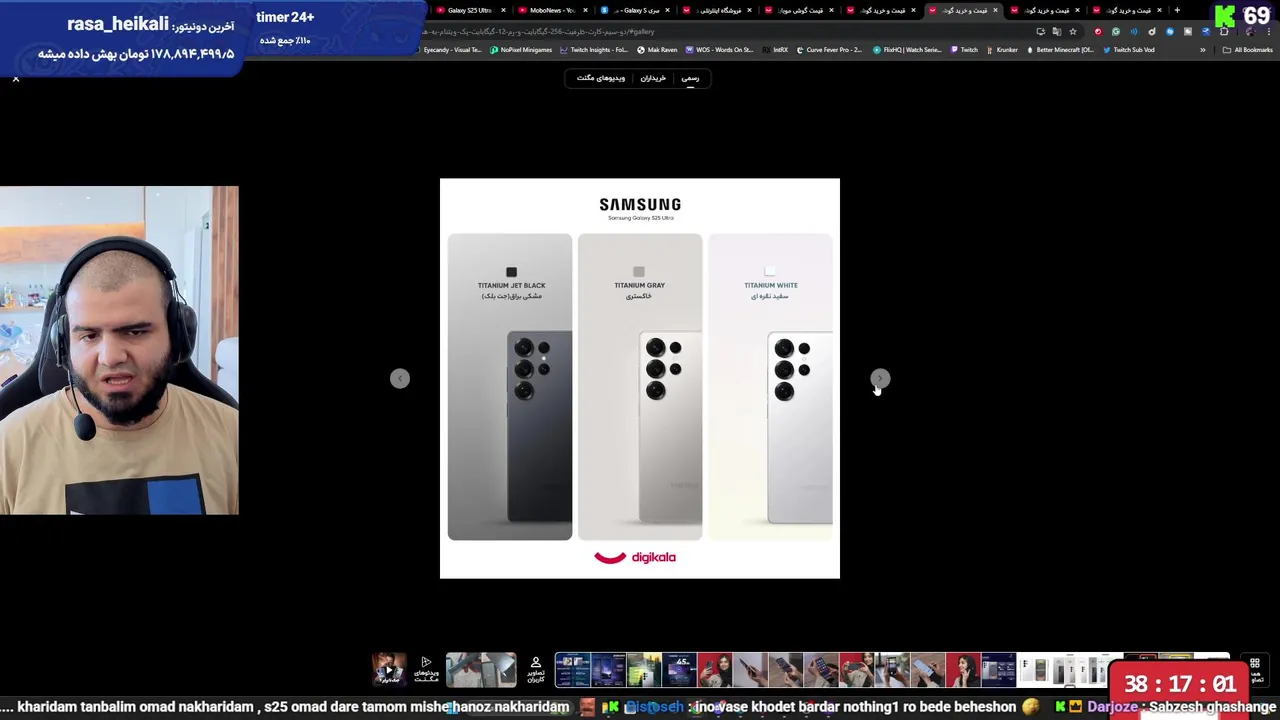Open the Curve Fever Pro bookmark
The image size is (1280, 720).
pyautogui.click(x=829, y=50)
